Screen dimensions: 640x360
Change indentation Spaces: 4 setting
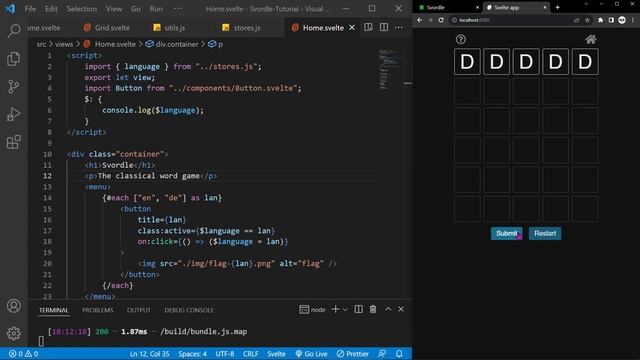click(x=192, y=354)
